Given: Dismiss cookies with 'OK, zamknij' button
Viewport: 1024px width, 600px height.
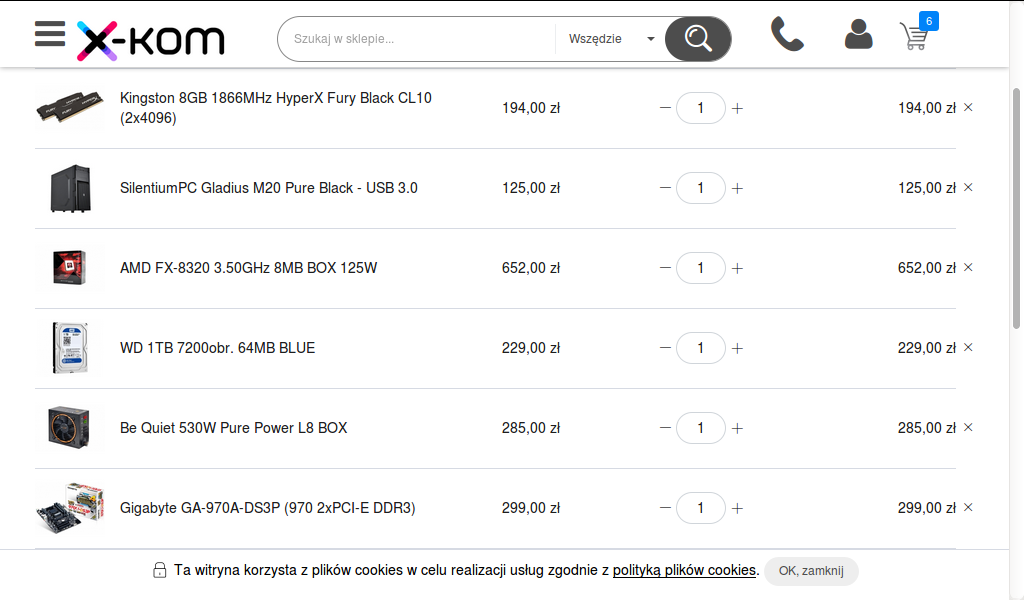Looking at the screenshot, I should pos(811,571).
